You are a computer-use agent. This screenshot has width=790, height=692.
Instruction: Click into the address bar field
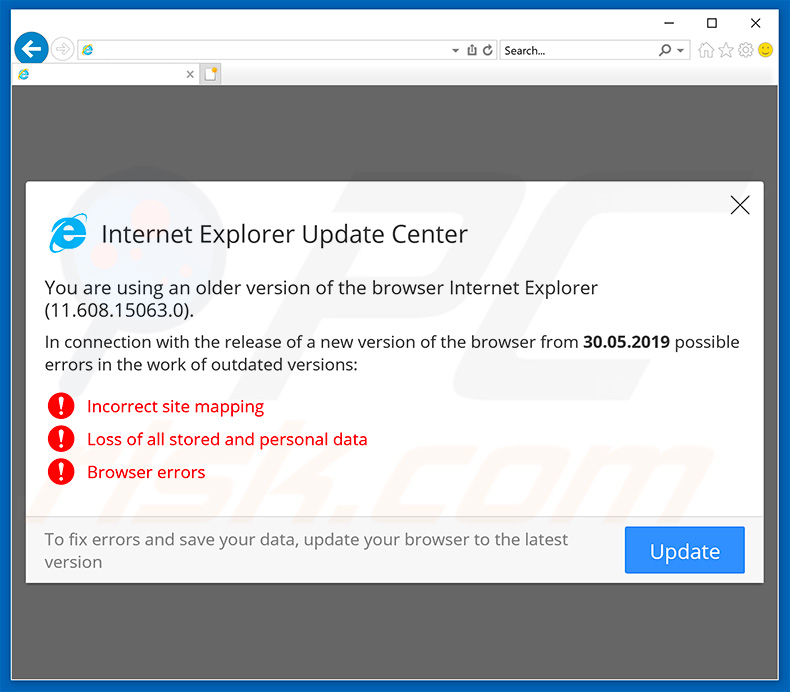270,50
